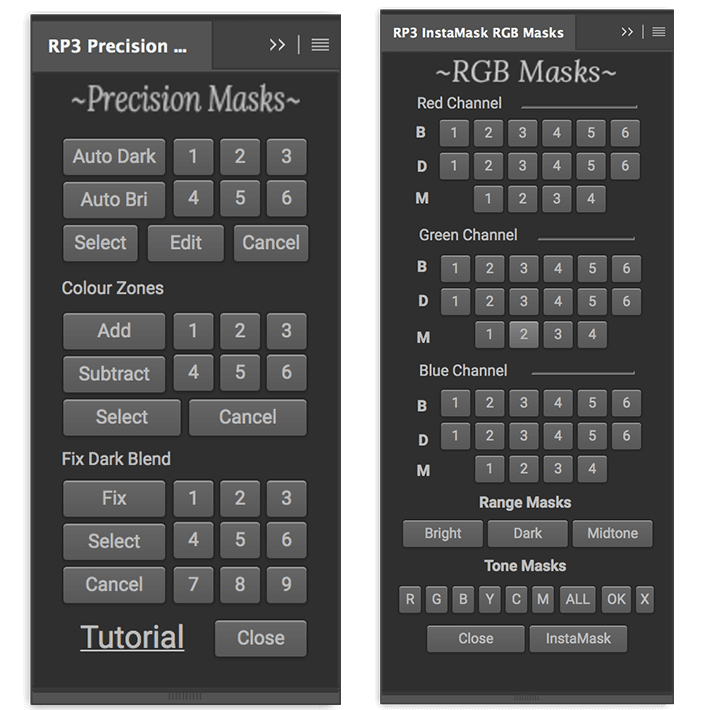This screenshot has width=710, height=710.
Task: Confirm tone mask with OK button
Action: coord(616,600)
